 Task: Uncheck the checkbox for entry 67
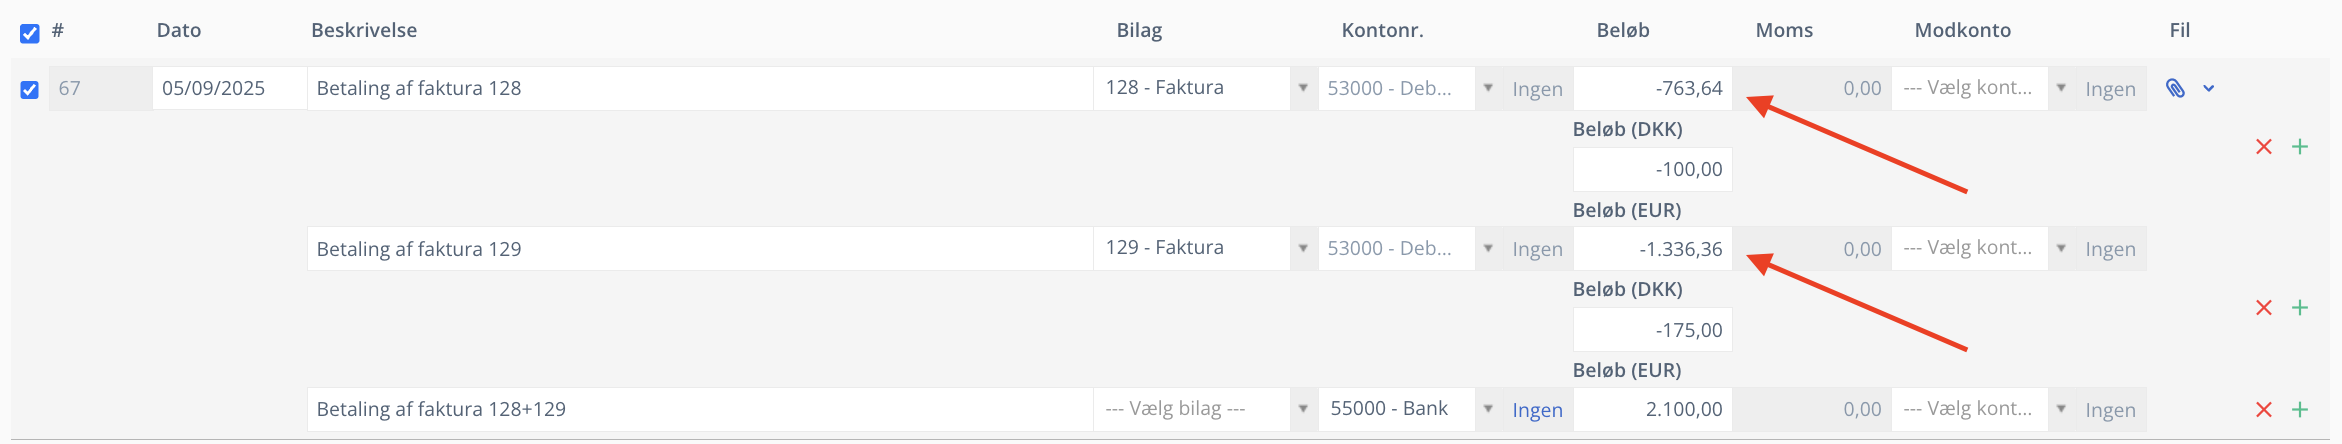30,90
